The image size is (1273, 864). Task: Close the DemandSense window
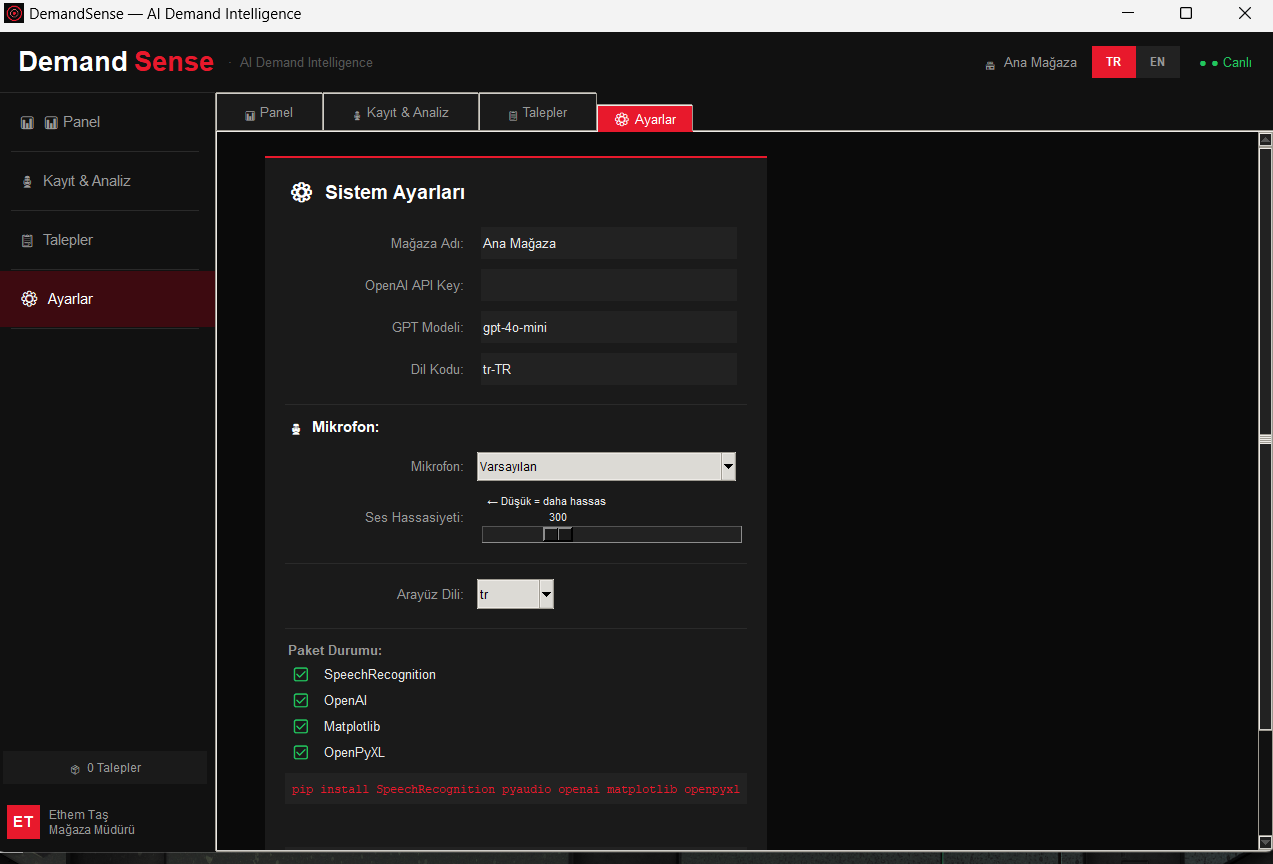pos(1244,14)
